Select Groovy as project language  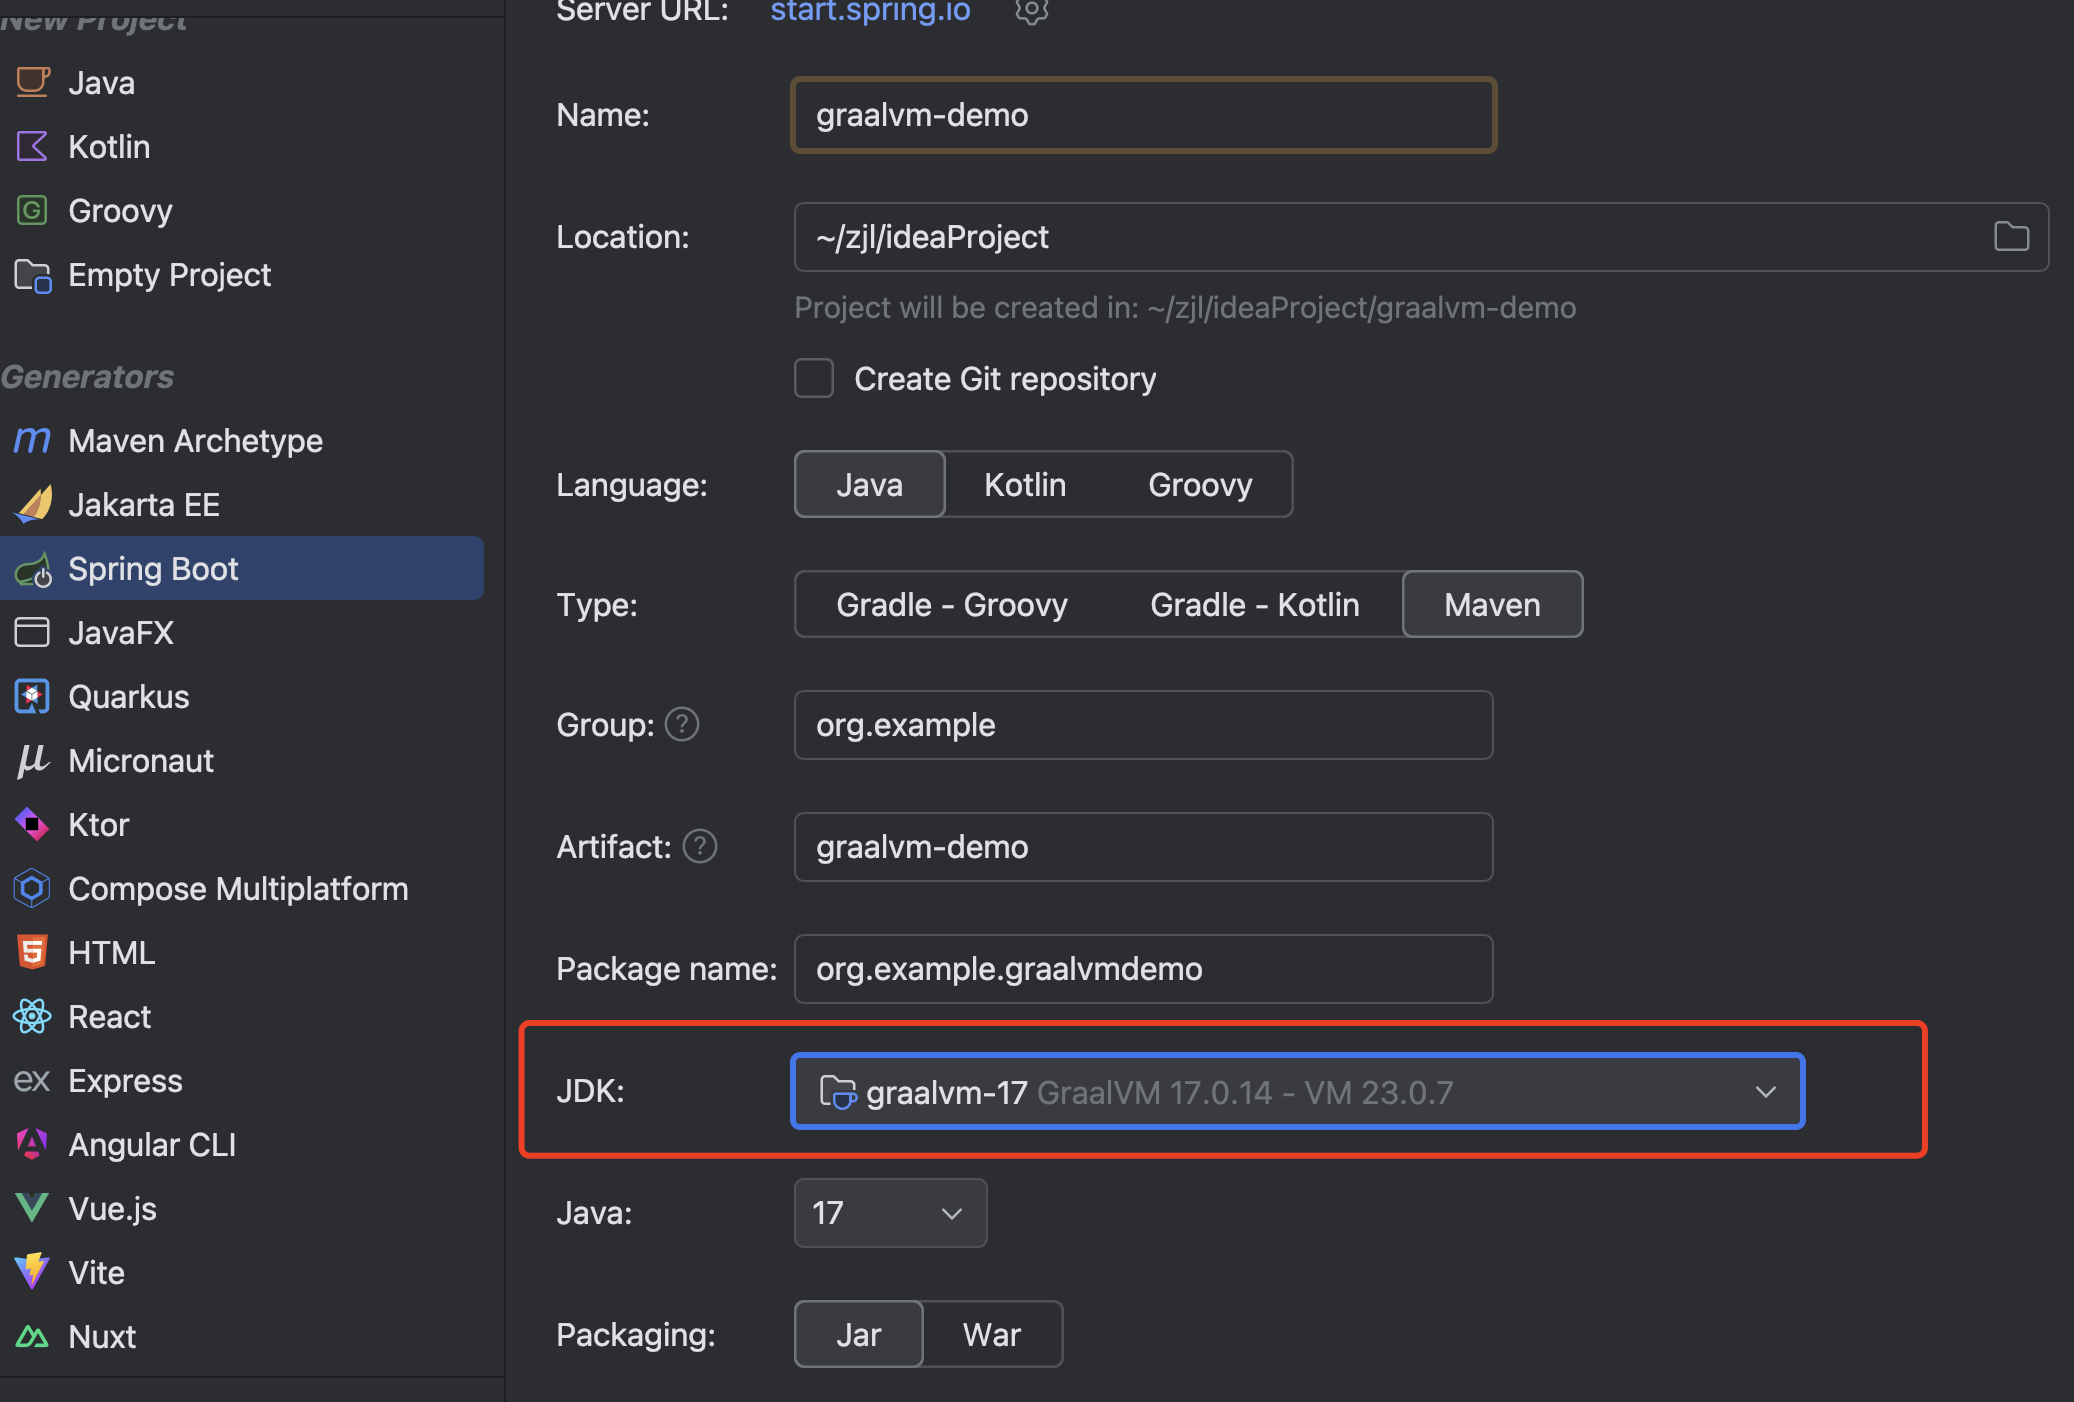[x=1200, y=484]
